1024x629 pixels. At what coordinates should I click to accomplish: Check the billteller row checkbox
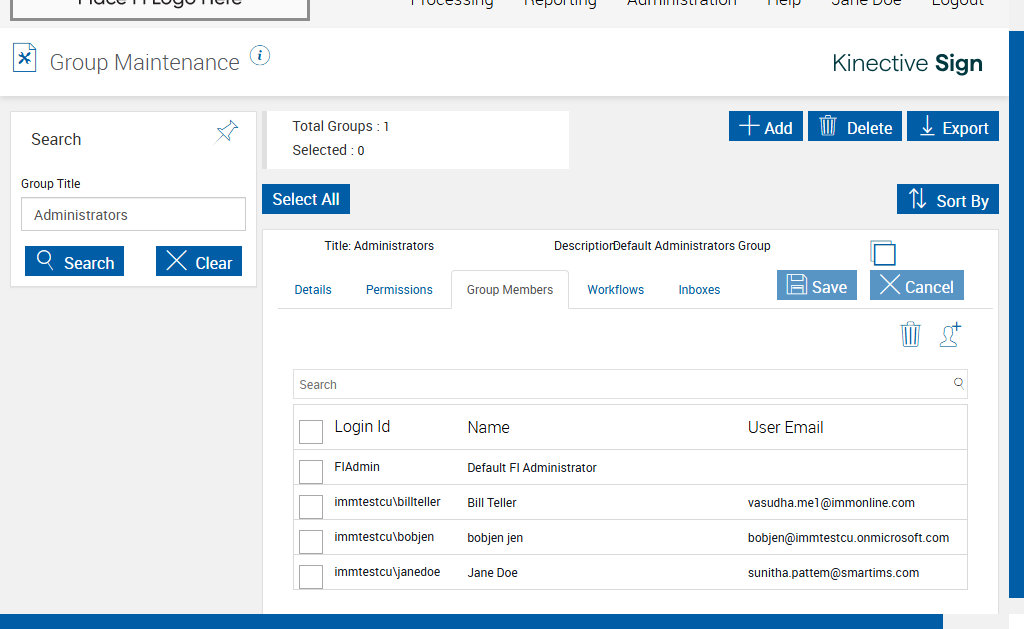pos(311,507)
